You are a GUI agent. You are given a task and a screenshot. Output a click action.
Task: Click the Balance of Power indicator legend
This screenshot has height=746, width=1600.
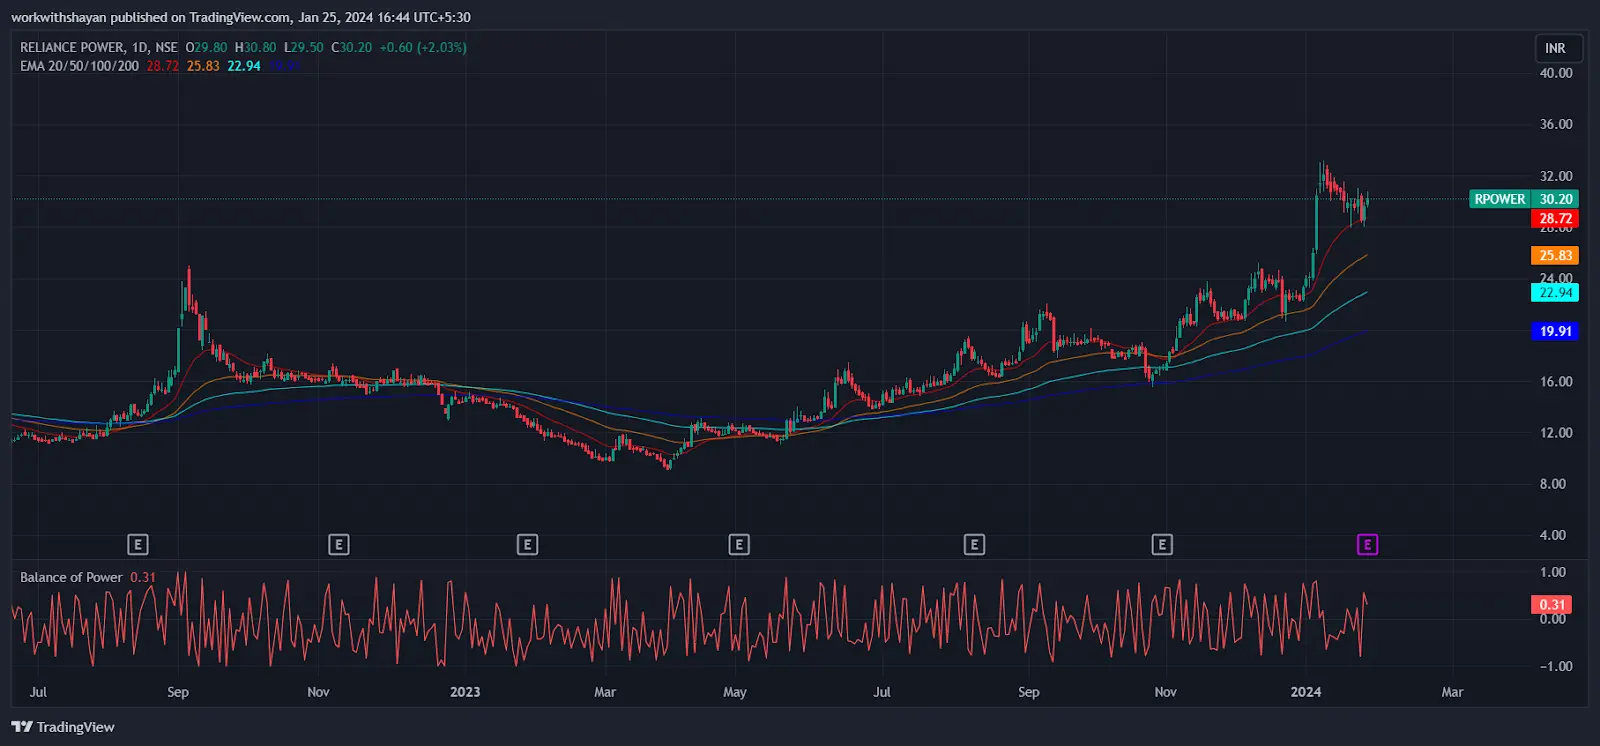[71, 577]
